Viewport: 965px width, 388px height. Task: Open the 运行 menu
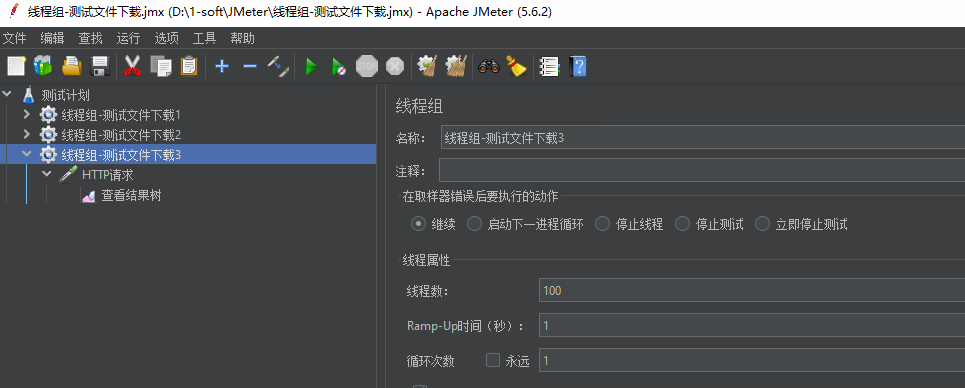129,38
